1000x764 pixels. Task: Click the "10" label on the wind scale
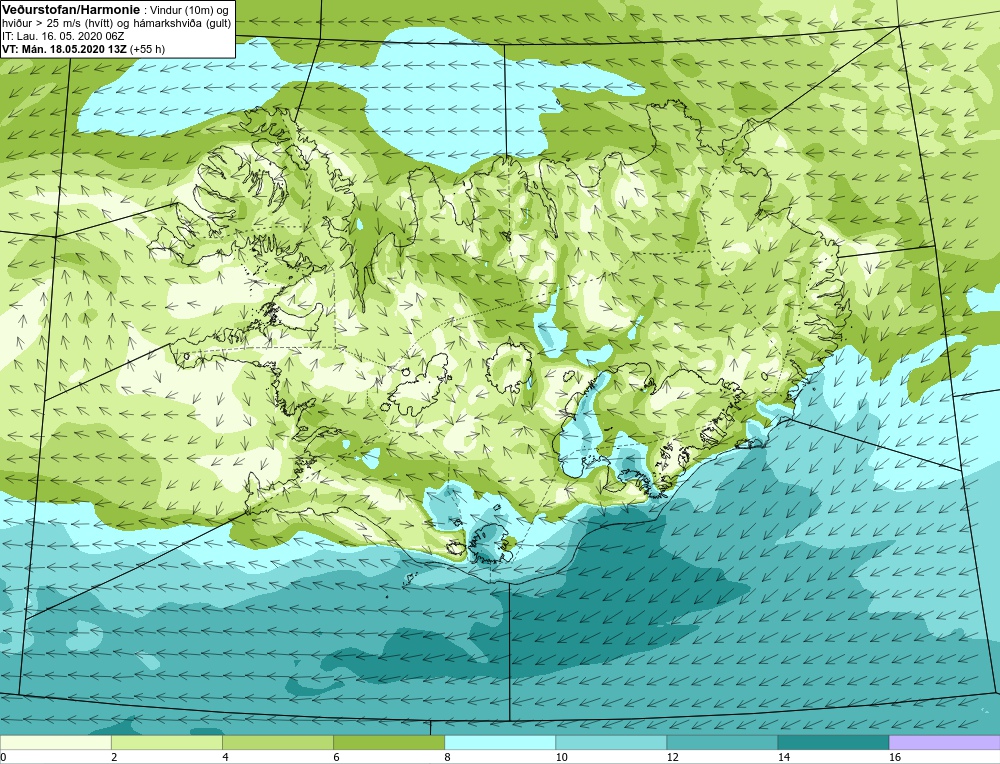pyautogui.click(x=561, y=757)
